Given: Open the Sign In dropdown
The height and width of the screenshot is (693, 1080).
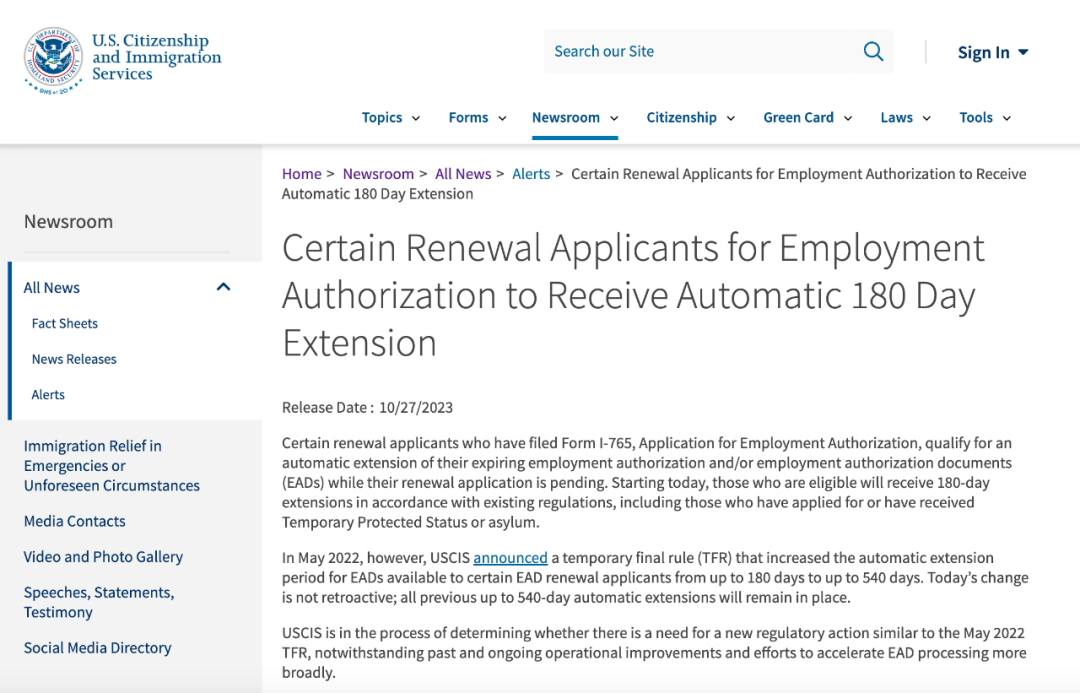Looking at the screenshot, I should click(x=993, y=52).
